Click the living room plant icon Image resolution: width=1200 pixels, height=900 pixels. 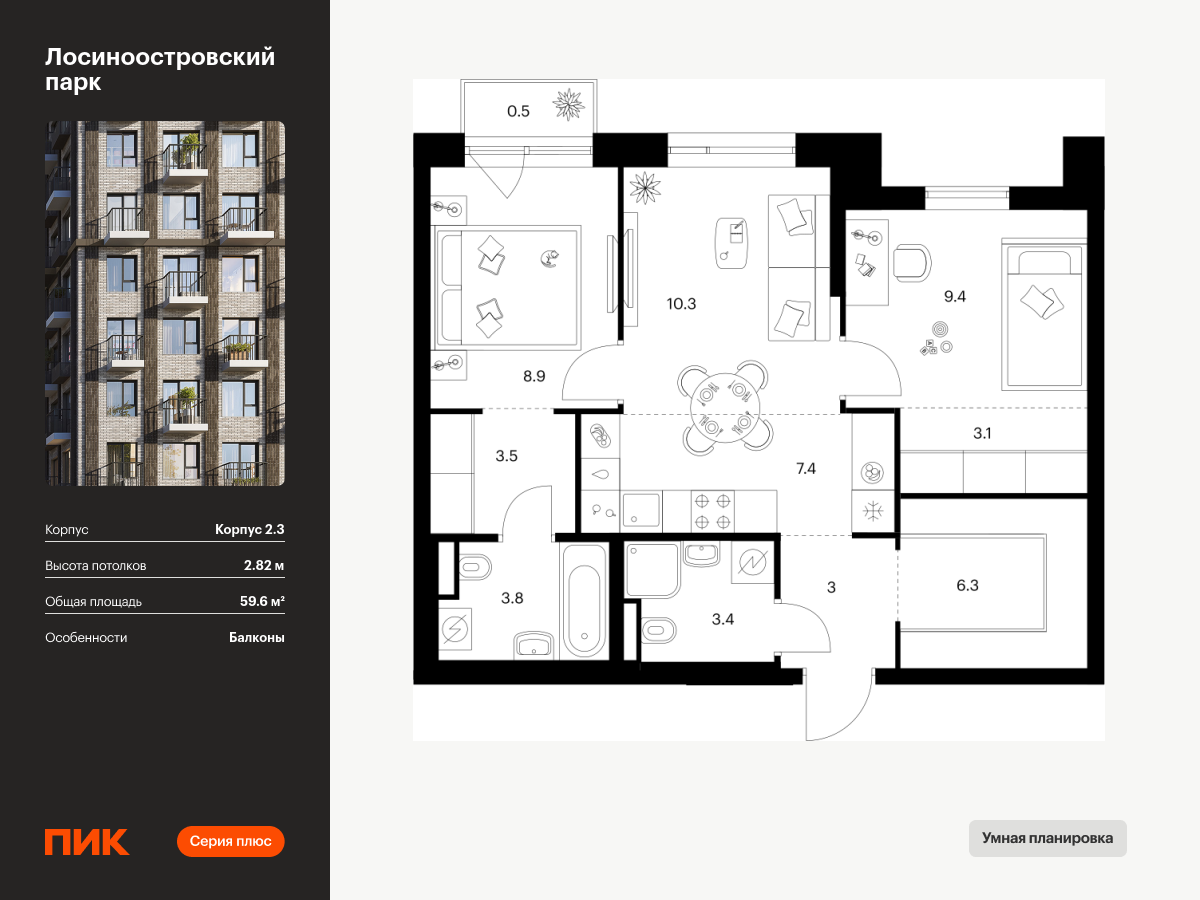pyautogui.click(x=645, y=186)
